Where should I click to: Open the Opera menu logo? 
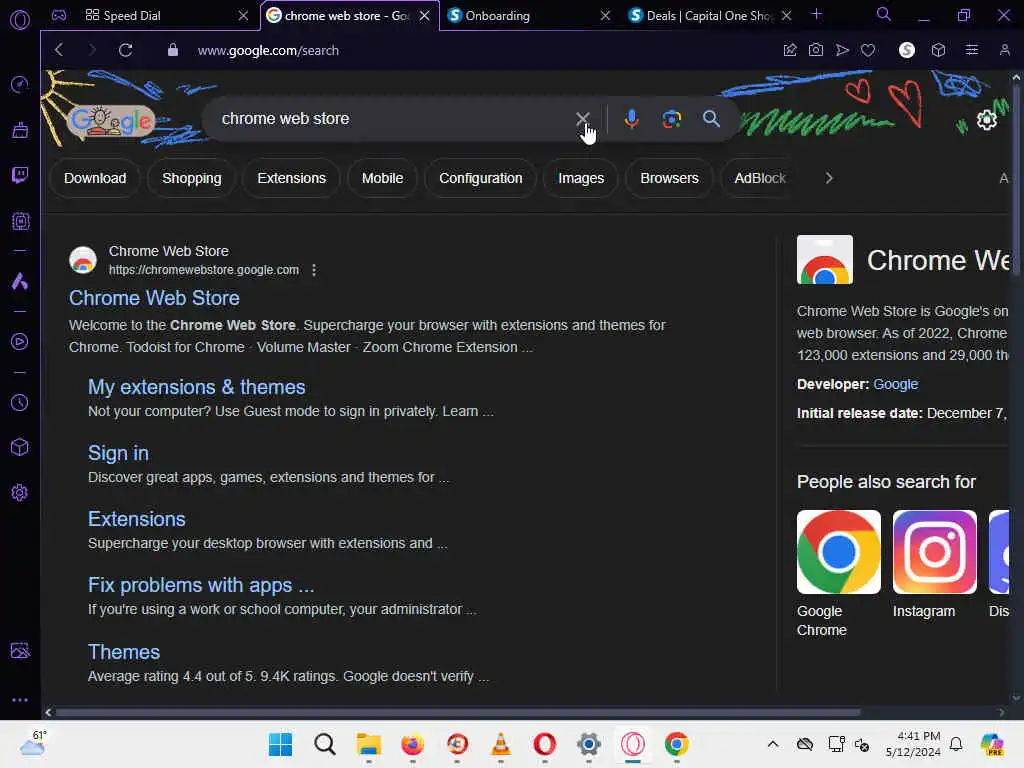(x=20, y=20)
